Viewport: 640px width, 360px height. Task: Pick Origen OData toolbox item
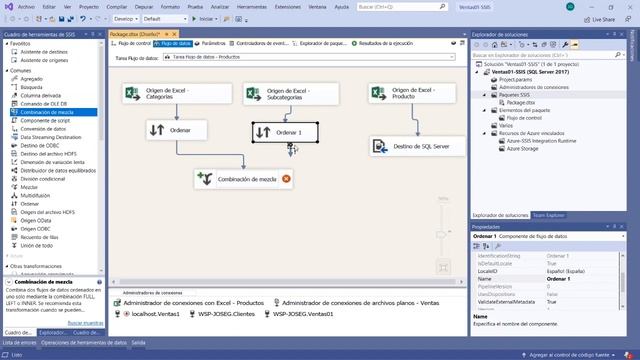click(36, 220)
